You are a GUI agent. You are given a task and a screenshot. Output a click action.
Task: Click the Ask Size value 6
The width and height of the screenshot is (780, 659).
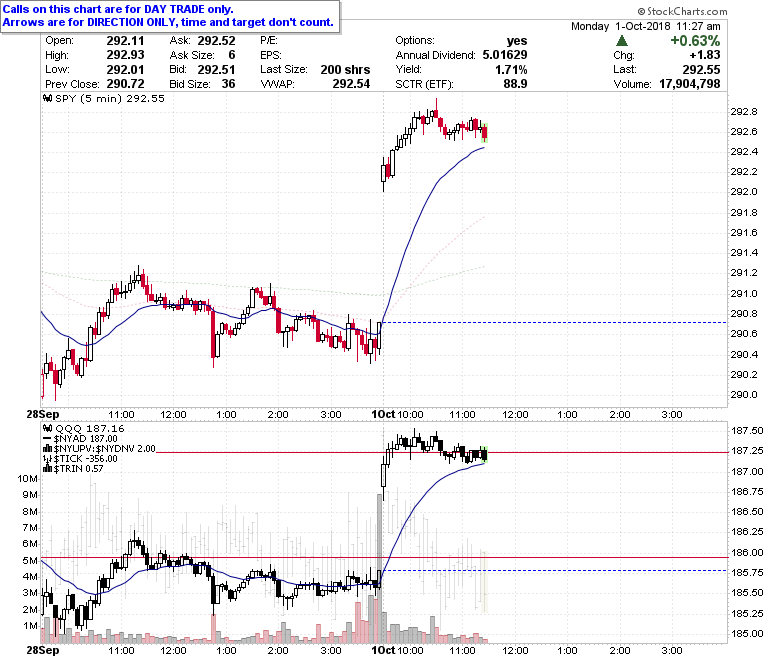(x=232, y=55)
